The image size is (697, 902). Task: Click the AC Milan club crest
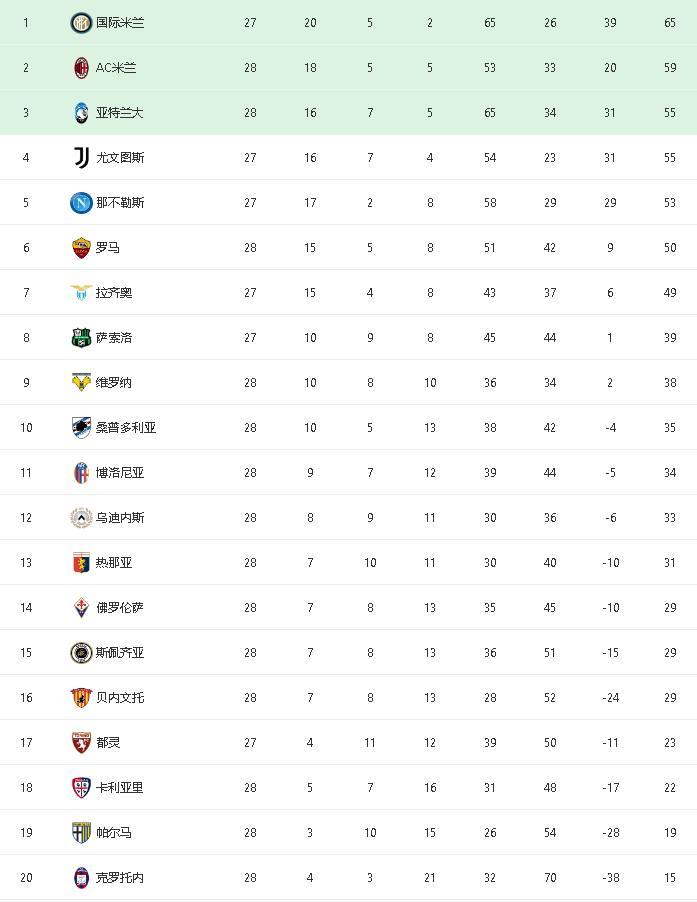tap(81, 67)
